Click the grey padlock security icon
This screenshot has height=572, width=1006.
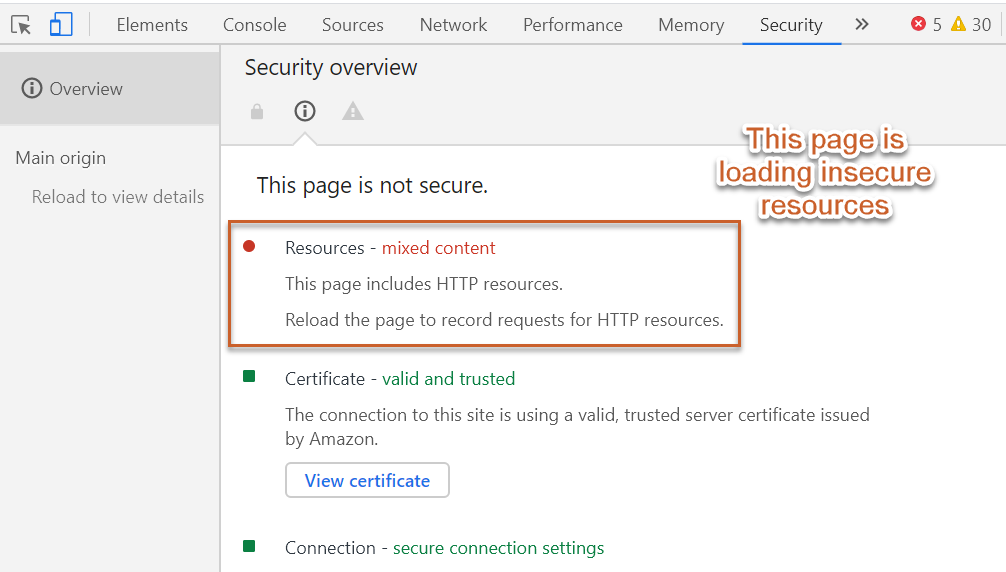point(257,112)
